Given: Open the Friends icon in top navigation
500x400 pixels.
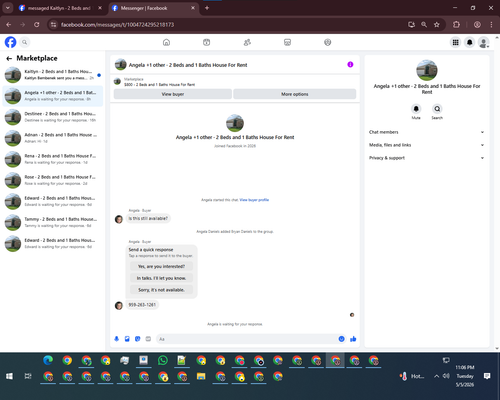Looking at the screenshot, I should [247, 42].
